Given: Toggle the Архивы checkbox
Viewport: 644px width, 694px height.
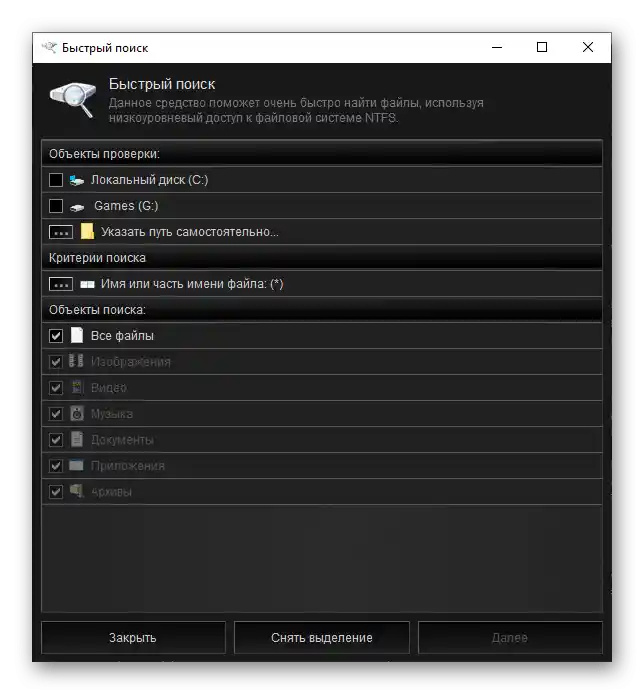Looking at the screenshot, I should pos(56,492).
